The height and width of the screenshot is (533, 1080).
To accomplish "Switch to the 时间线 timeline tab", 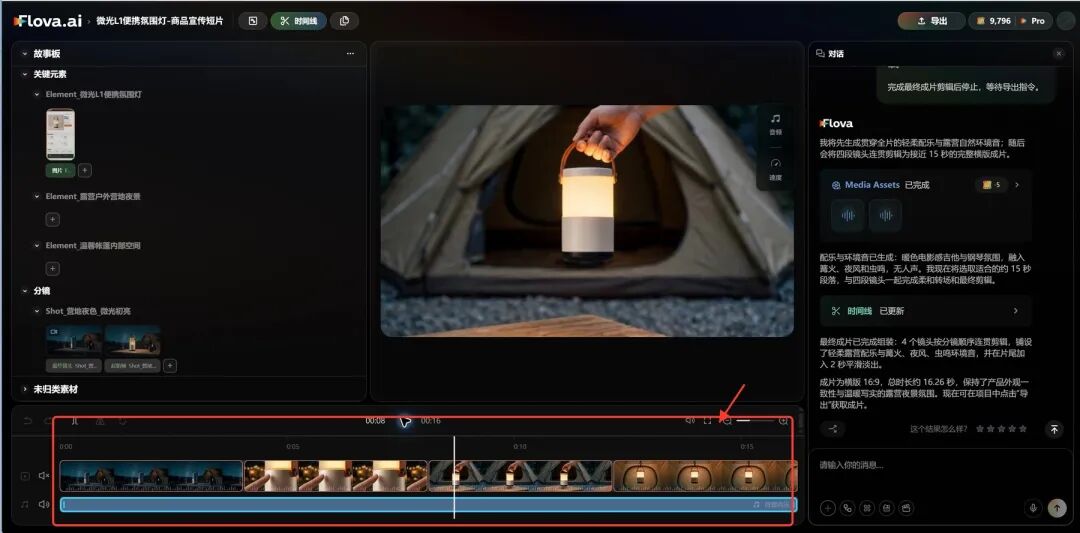I will [299, 21].
